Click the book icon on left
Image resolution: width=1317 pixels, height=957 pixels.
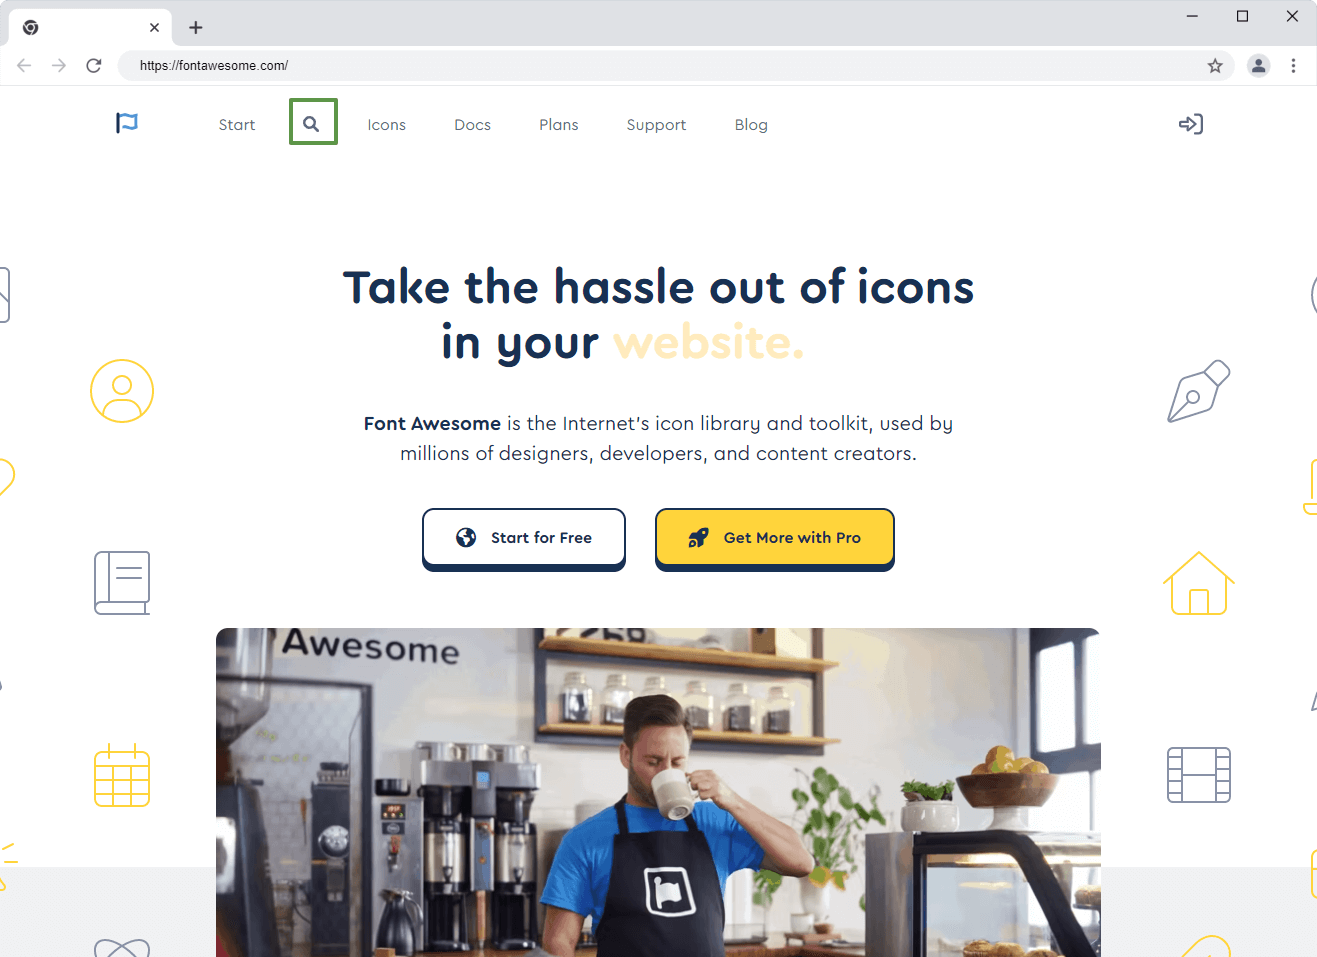pyautogui.click(x=122, y=583)
